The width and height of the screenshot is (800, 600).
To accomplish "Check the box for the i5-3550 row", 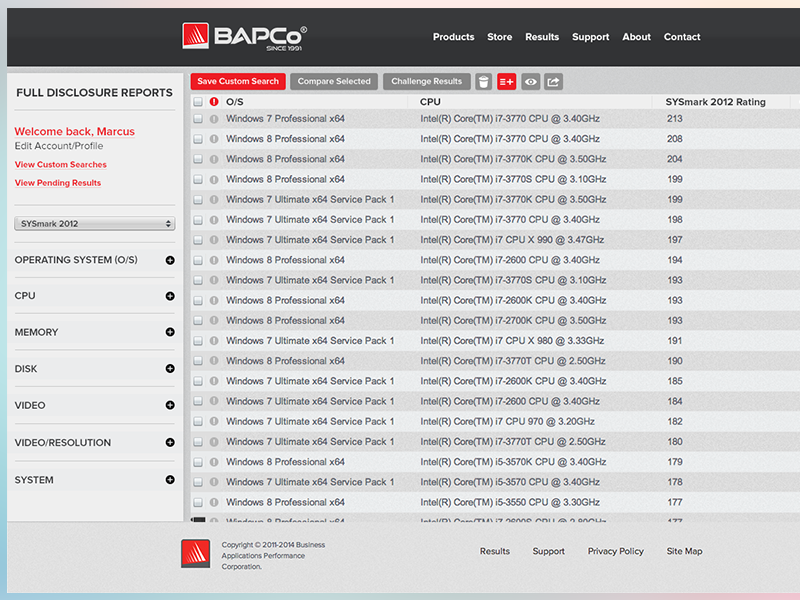I will click(x=198, y=503).
